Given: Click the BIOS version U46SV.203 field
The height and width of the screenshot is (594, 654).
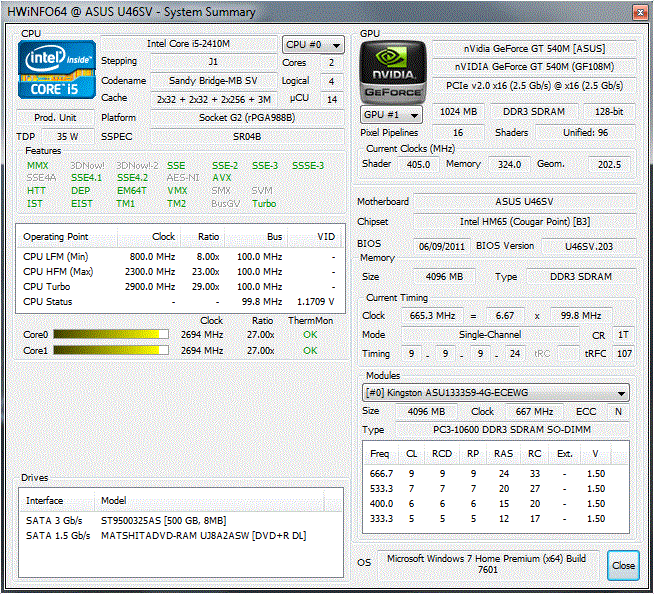Looking at the screenshot, I should click(589, 246).
